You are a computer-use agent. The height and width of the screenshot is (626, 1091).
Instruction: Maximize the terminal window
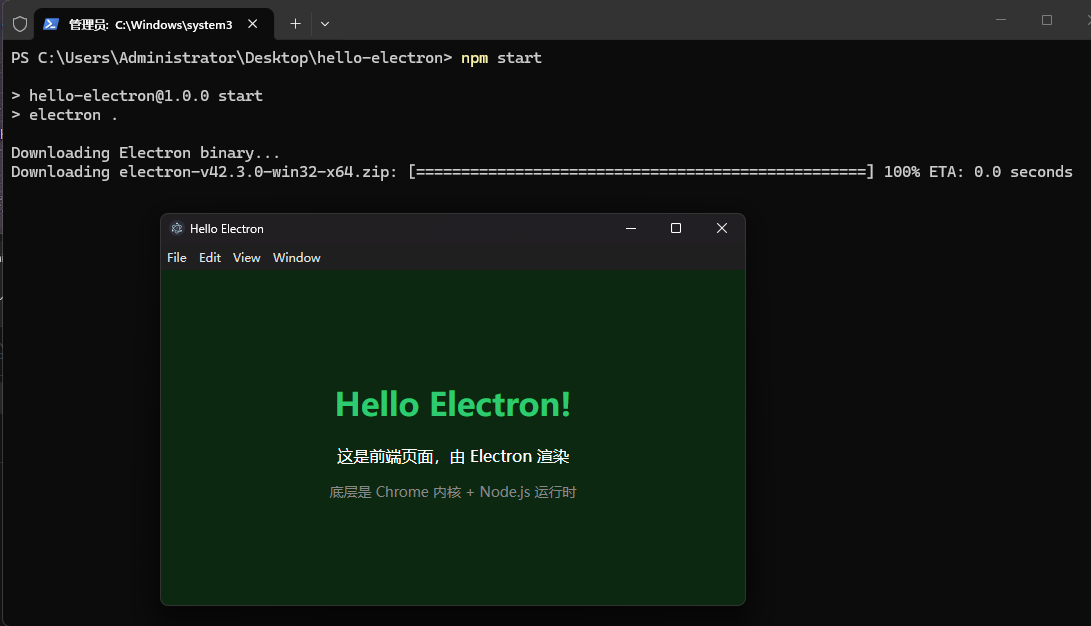click(x=1046, y=20)
